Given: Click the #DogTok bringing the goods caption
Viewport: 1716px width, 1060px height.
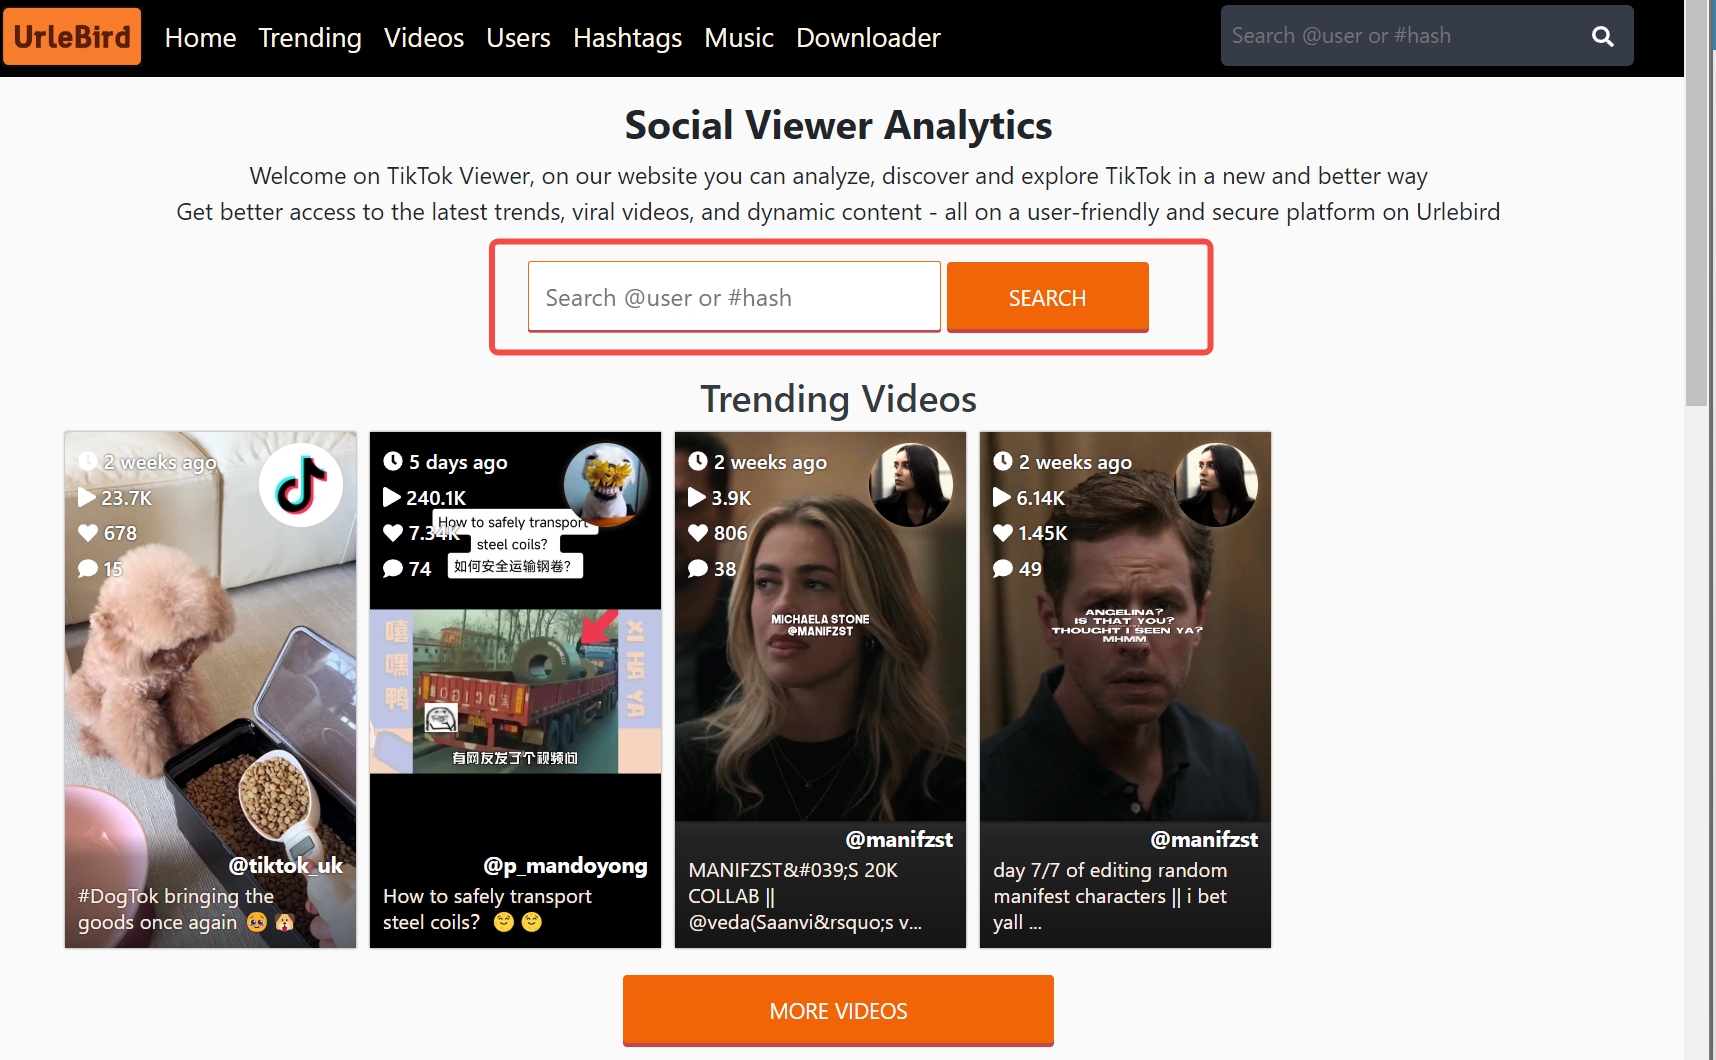Looking at the screenshot, I should [186, 909].
